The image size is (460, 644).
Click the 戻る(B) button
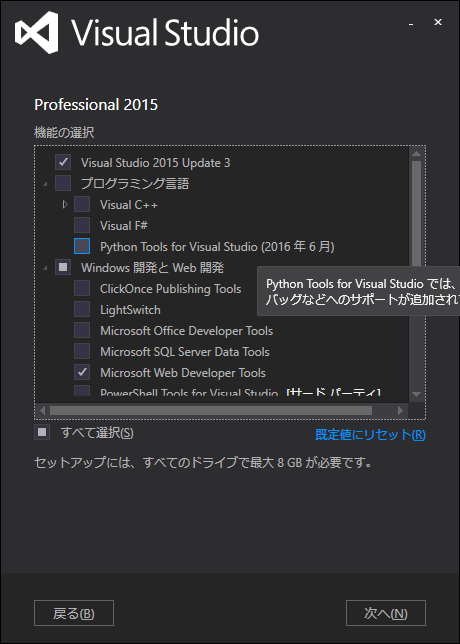coord(74,614)
